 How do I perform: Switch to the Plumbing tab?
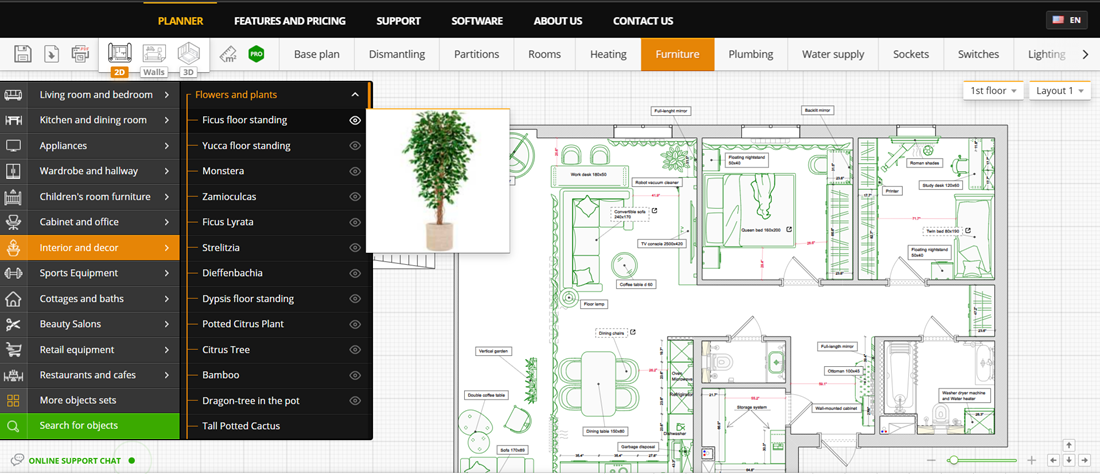point(751,54)
